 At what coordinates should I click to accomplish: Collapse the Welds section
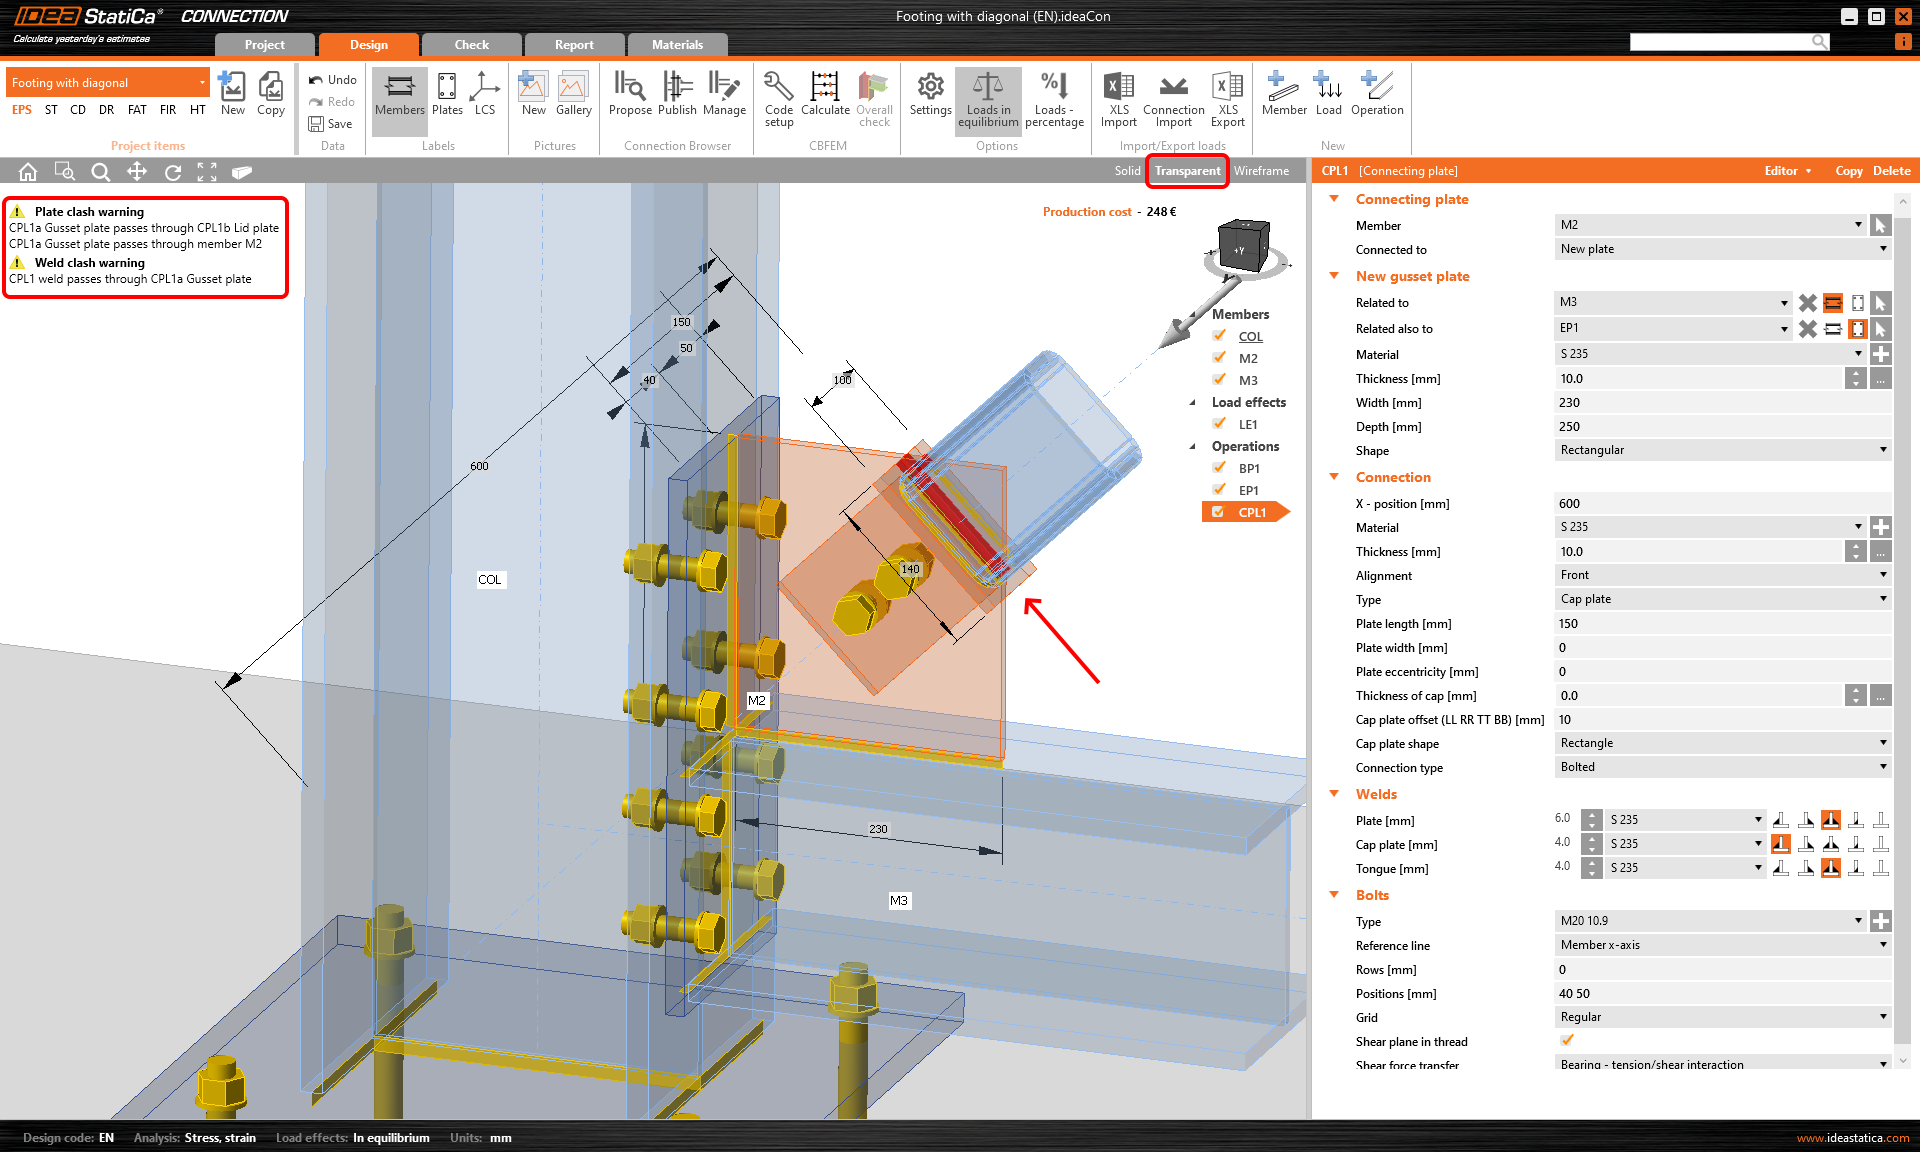click(1333, 793)
